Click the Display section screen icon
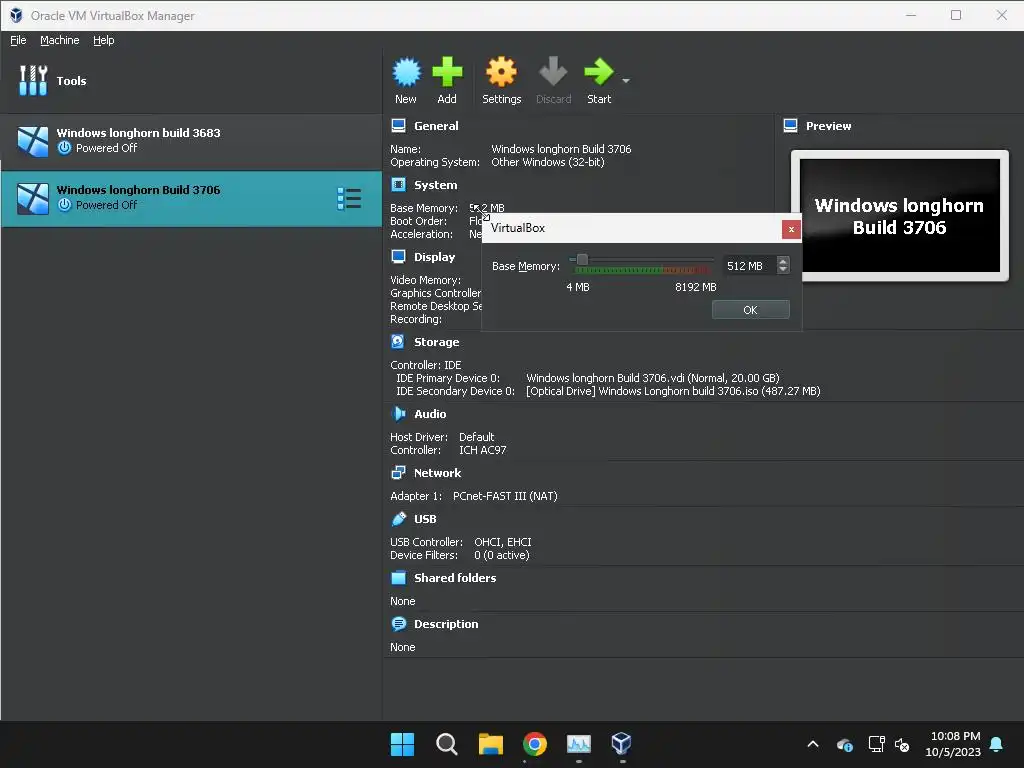Viewport: 1024px width, 768px height. [398, 257]
